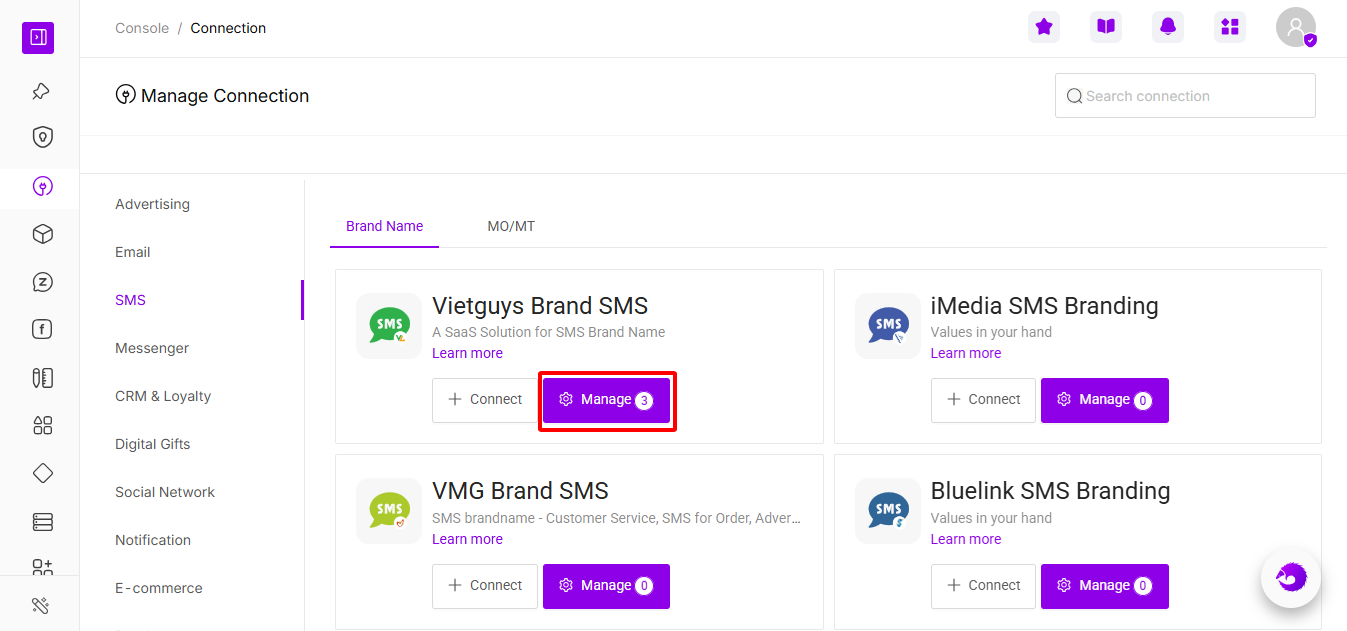The image size is (1347, 631).
Task: Click the iMedia SMS Branding logo icon
Action: (888, 326)
